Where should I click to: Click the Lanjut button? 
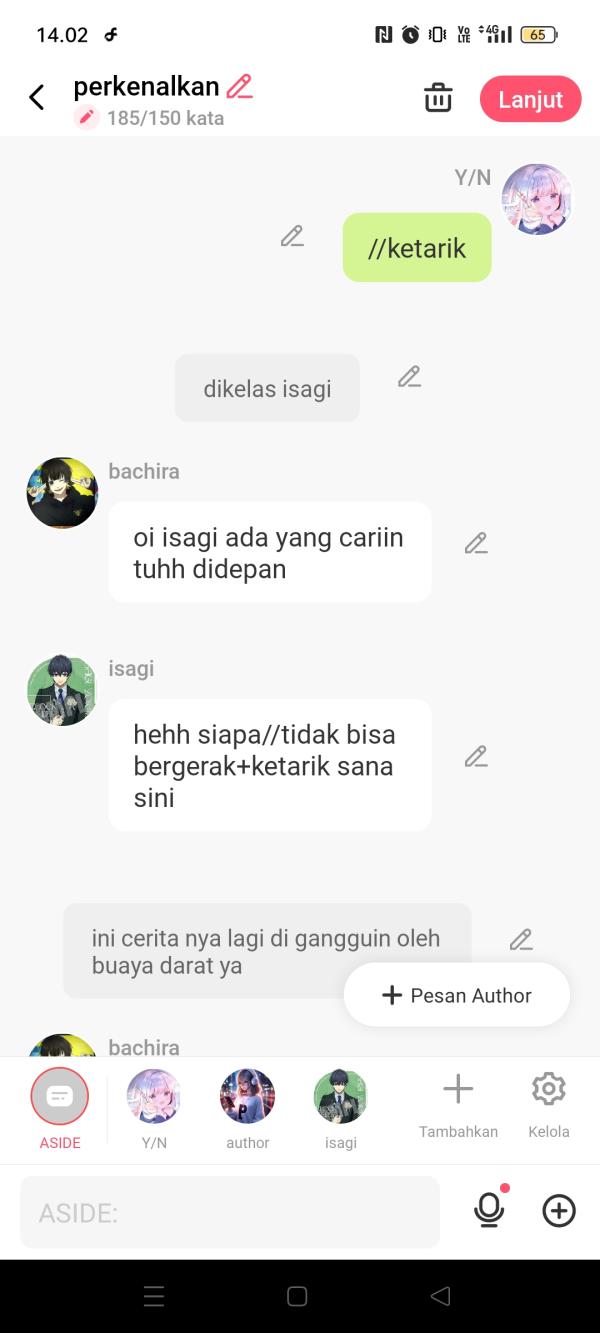(x=531, y=99)
